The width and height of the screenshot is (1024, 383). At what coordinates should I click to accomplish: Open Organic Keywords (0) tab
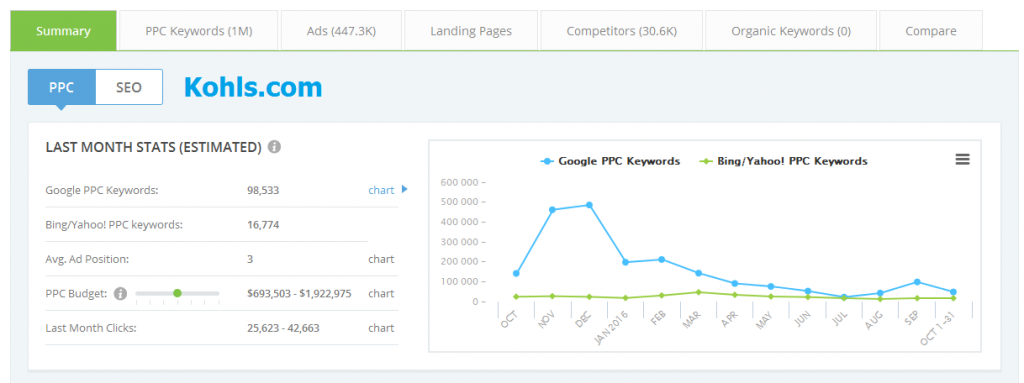[x=791, y=31]
